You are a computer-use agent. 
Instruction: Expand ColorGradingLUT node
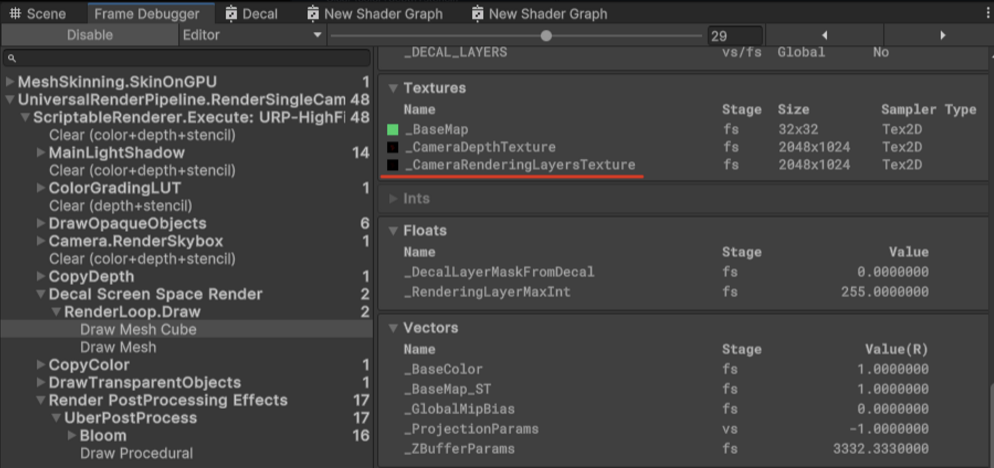41,188
